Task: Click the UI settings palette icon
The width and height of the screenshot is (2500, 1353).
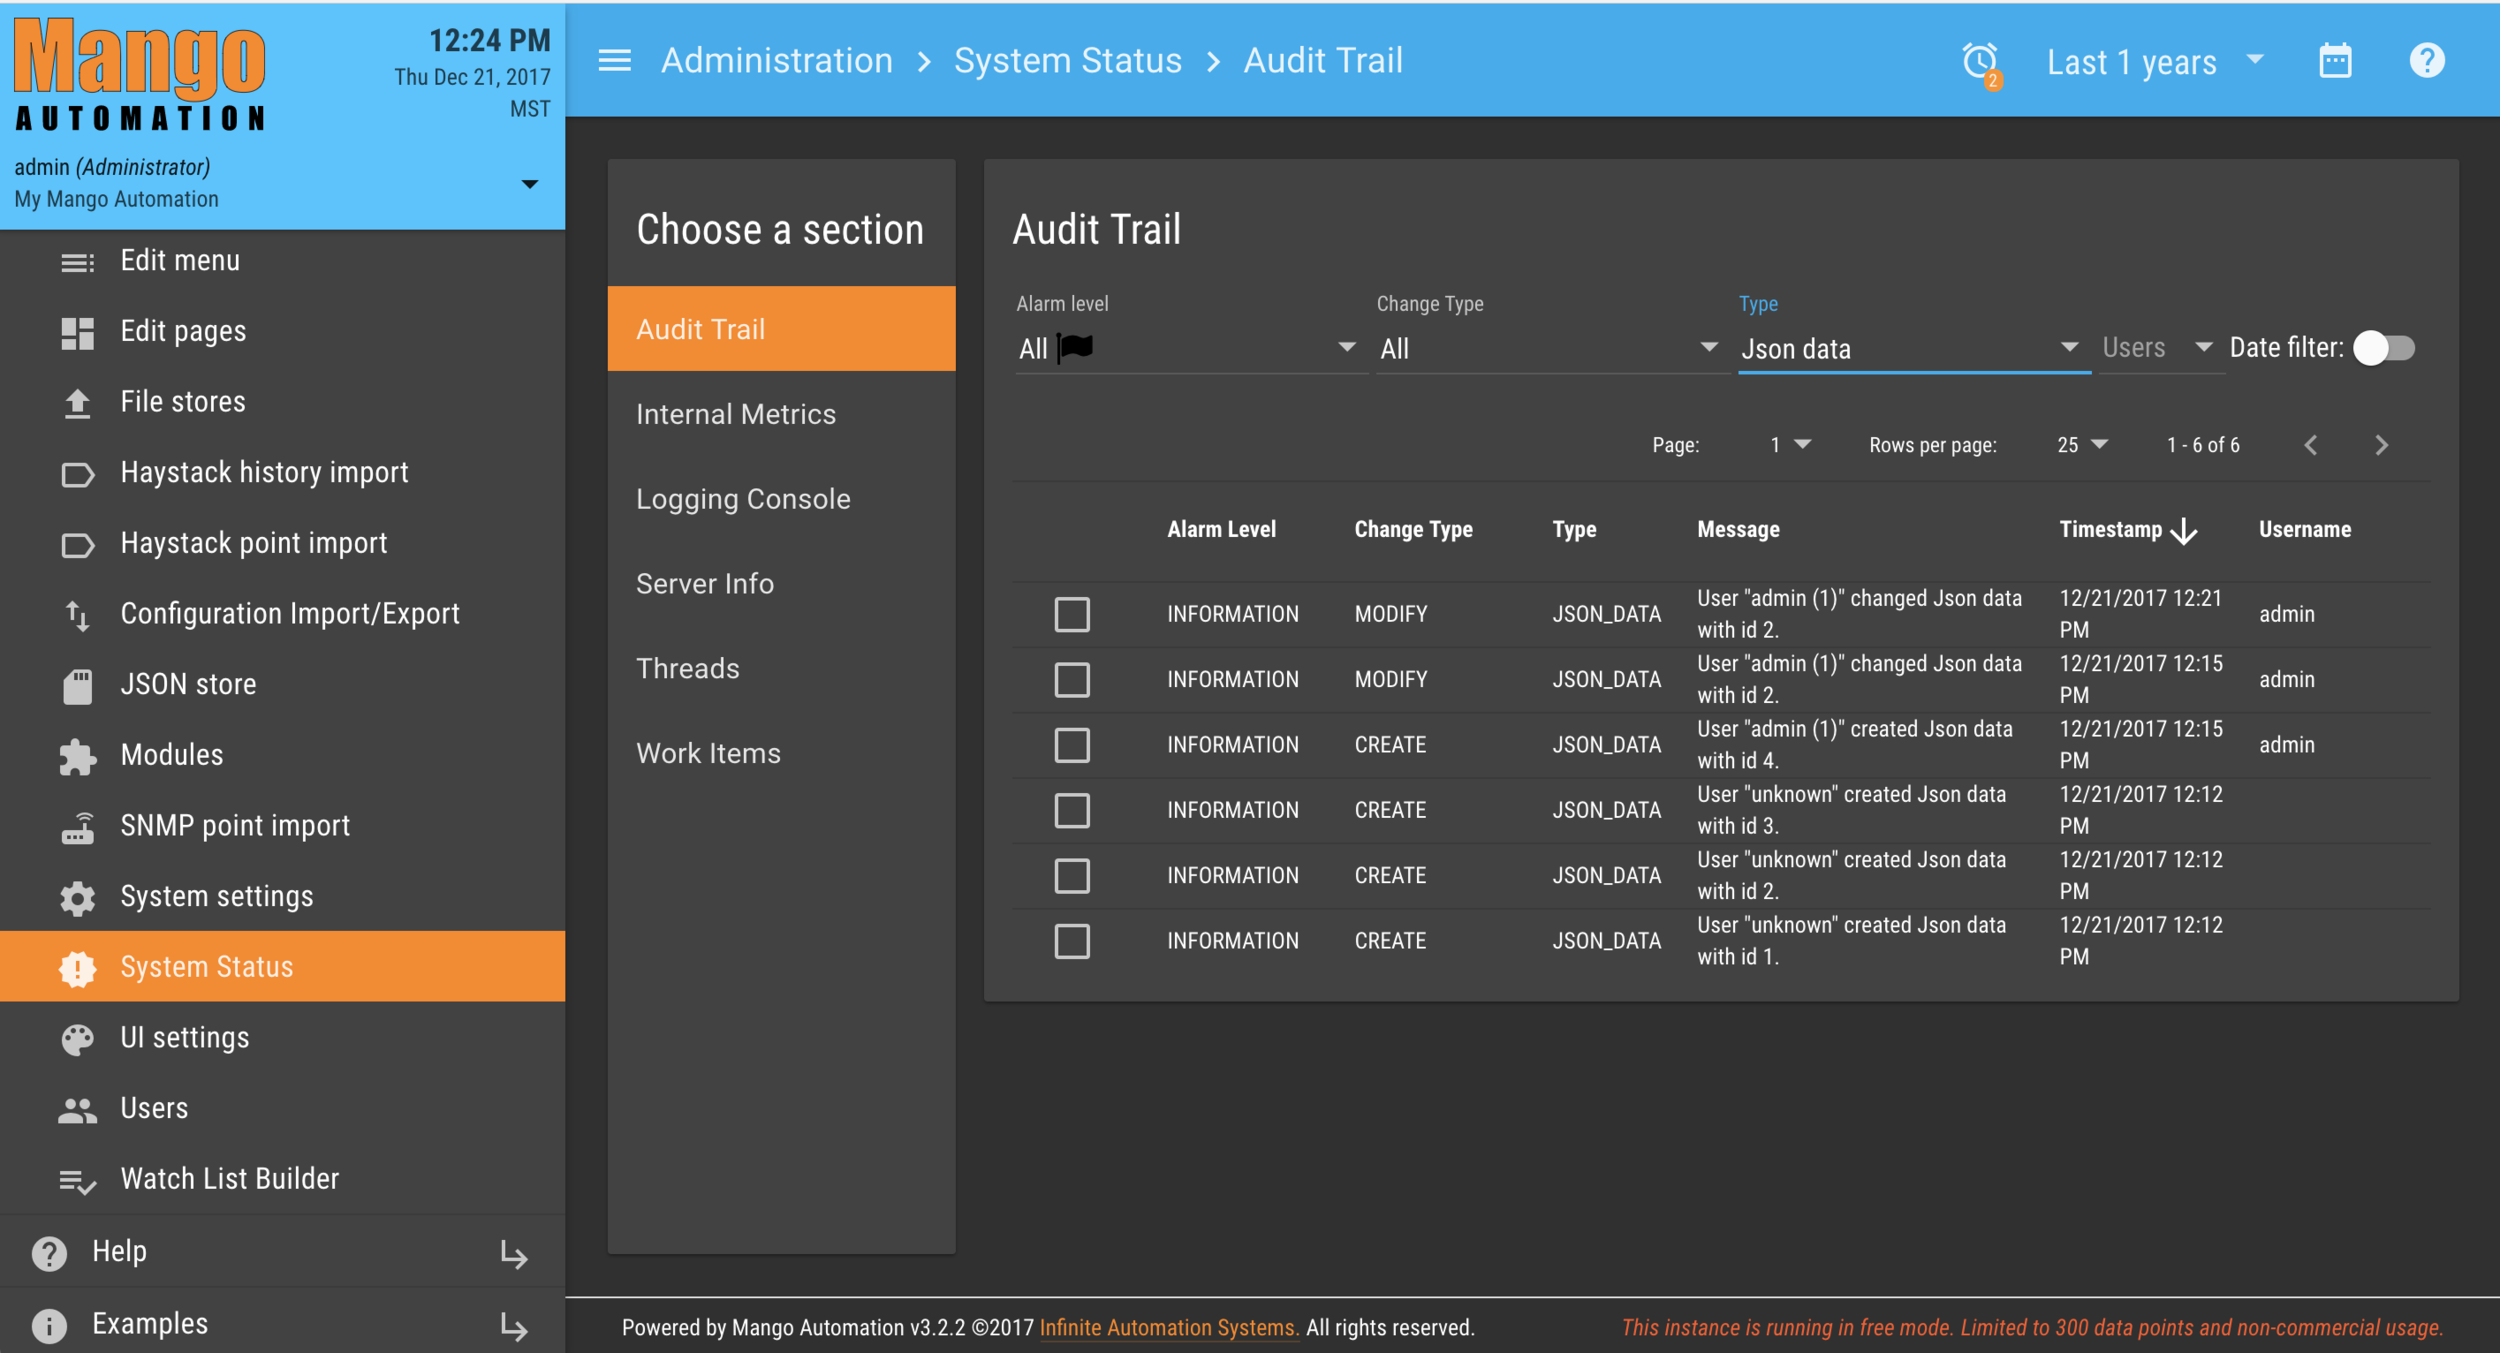Action: pos(77,1039)
